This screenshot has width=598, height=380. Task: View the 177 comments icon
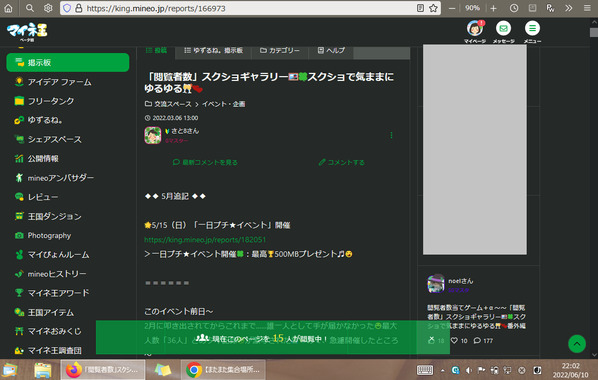point(477,340)
